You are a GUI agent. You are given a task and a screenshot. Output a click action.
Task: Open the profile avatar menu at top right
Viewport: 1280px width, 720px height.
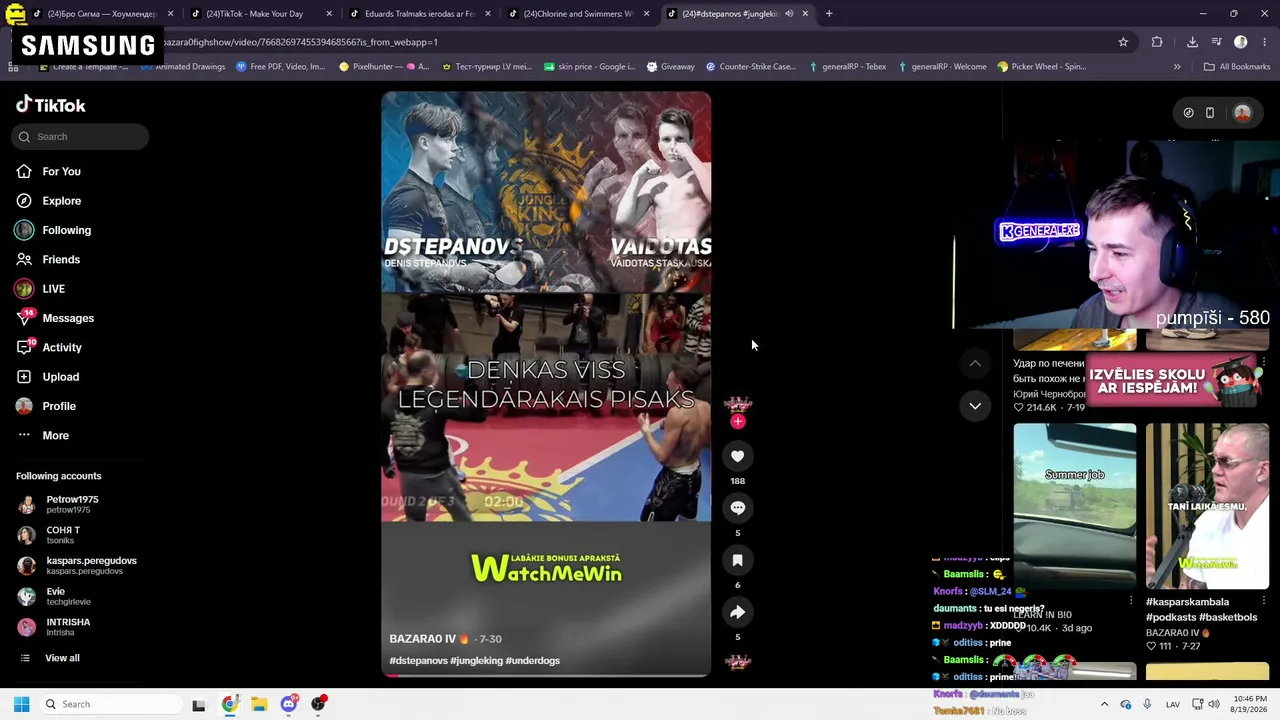(1243, 113)
